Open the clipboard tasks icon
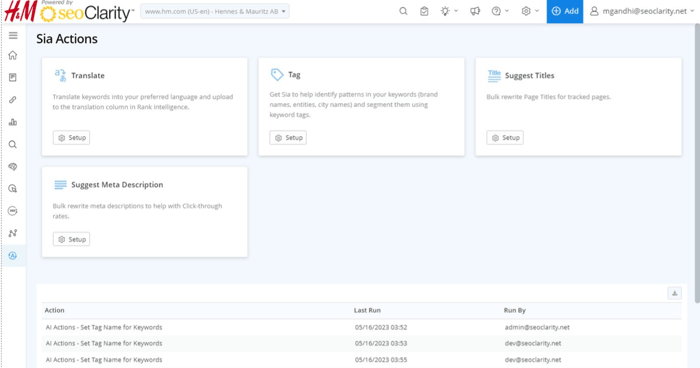 point(424,11)
